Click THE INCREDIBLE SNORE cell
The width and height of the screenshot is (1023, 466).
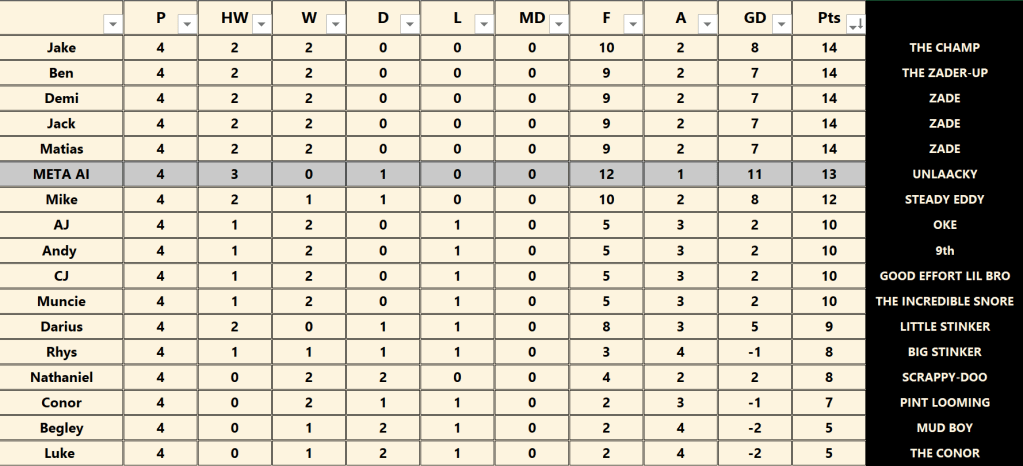(944, 301)
